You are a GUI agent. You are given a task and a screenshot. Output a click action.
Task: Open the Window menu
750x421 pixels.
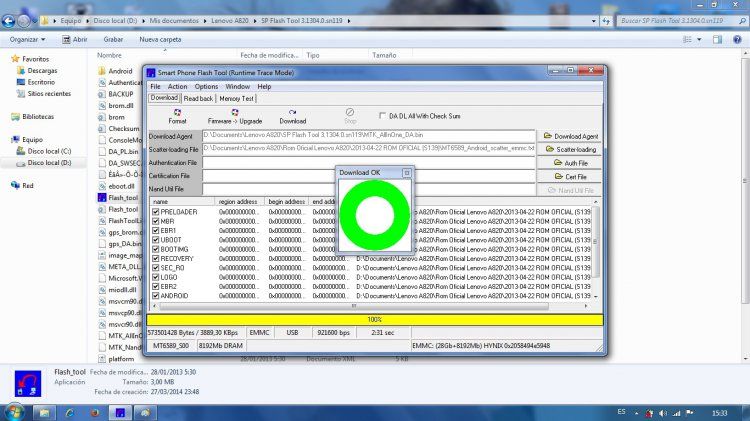[238, 87]
